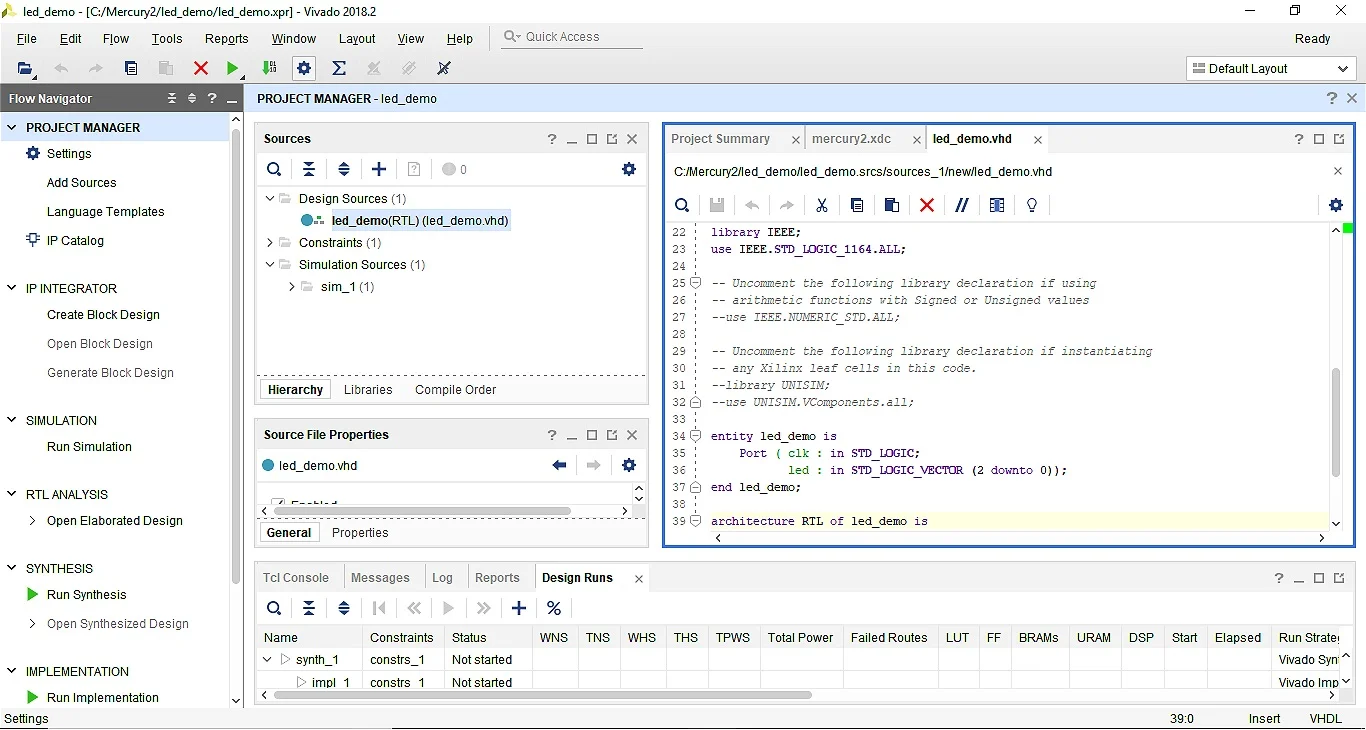Expand all in Sources panel
Viewport: 1366px width, 730px height.
(344, 169)
